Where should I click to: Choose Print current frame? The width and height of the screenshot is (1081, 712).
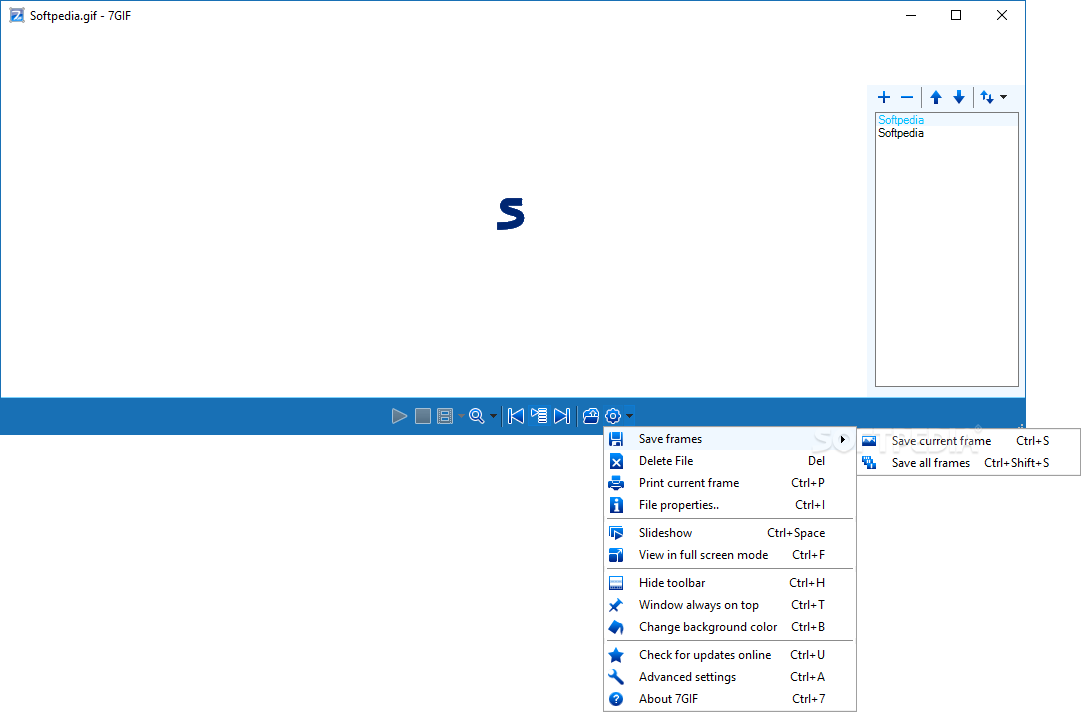pos(729,483)
